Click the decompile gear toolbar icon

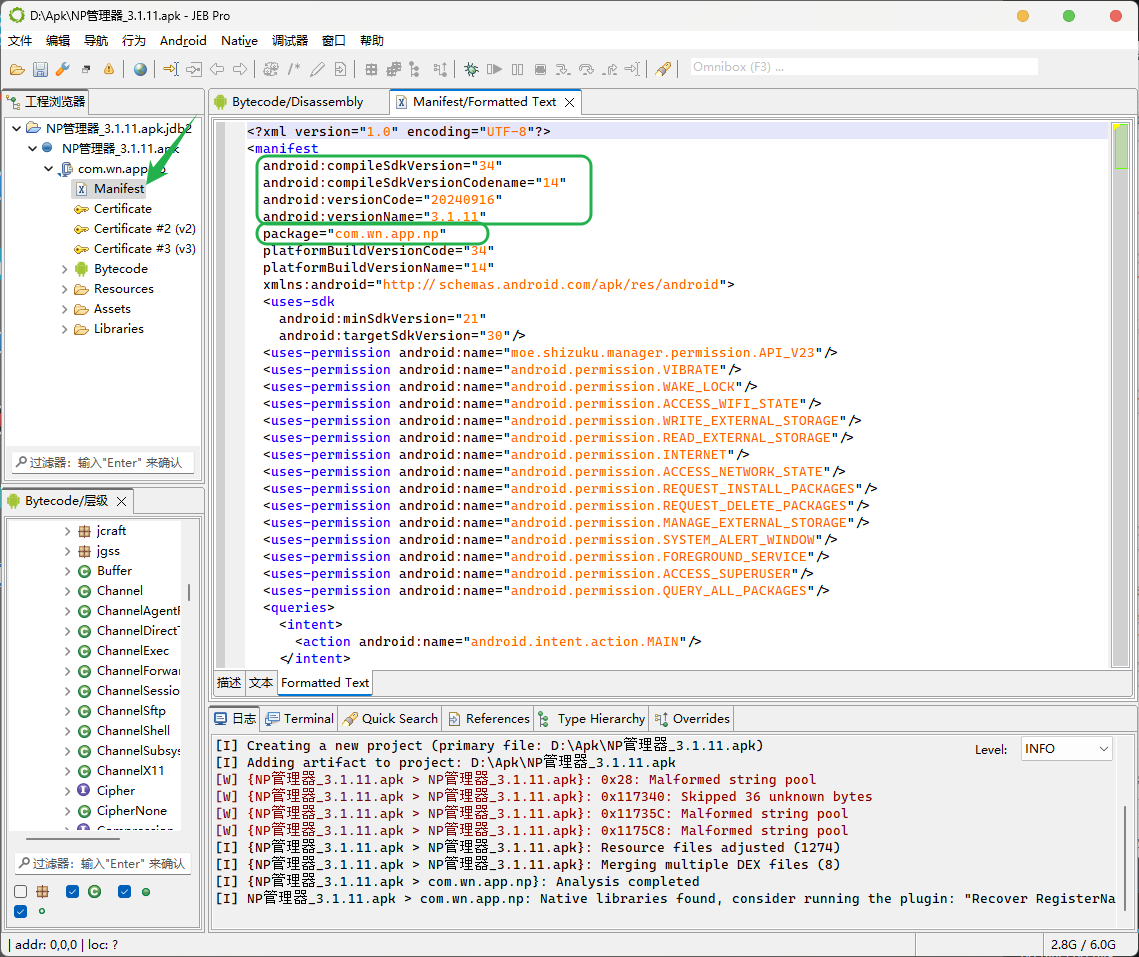(x=271, y=69)
